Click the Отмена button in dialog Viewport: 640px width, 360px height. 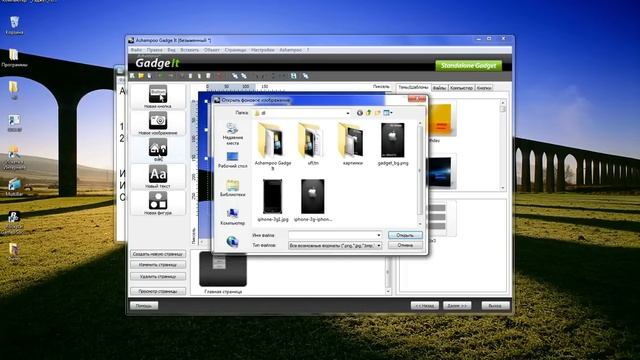[x=405, y=245]
